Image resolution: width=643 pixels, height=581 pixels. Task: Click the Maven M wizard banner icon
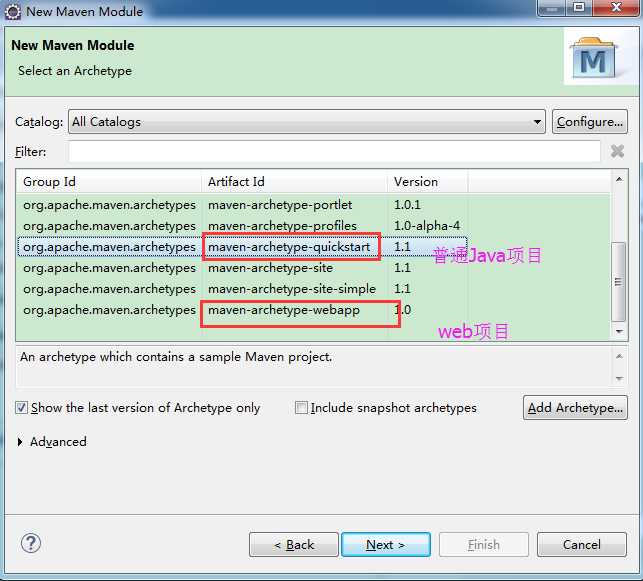(x=593, y=57)
